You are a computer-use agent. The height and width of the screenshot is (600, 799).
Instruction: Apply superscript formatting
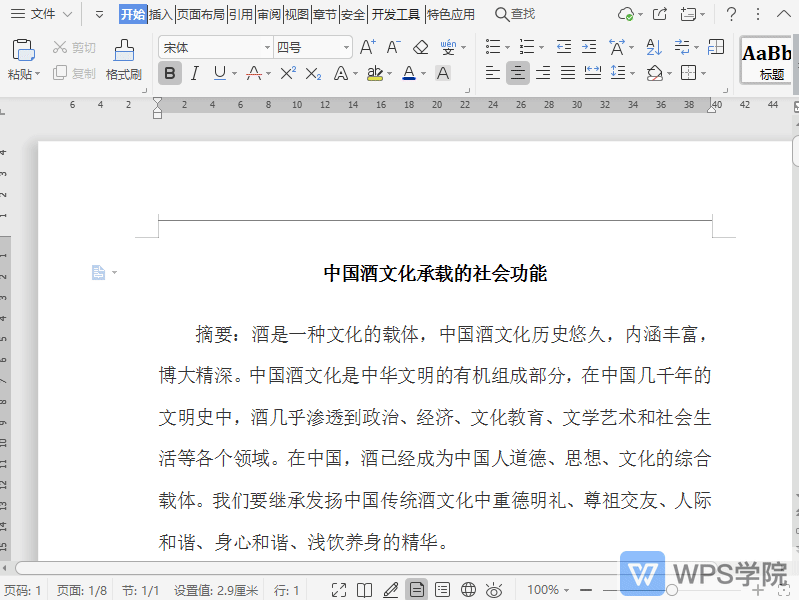288,73
